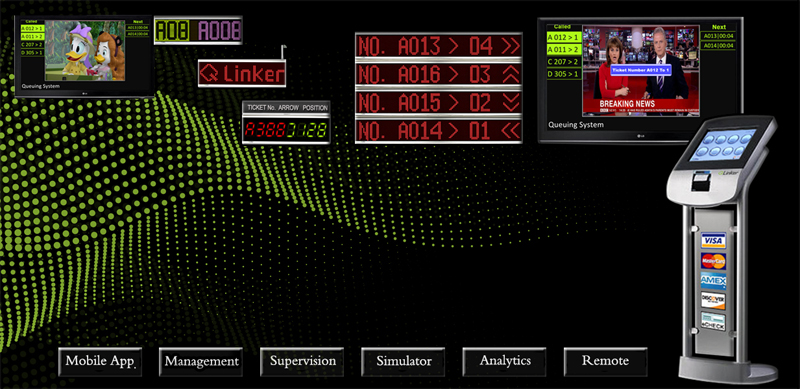Click the left arrows on A014 row
The height and width of the screenshot is (389, 800).
pyautogui.click(x=510, y=131)
